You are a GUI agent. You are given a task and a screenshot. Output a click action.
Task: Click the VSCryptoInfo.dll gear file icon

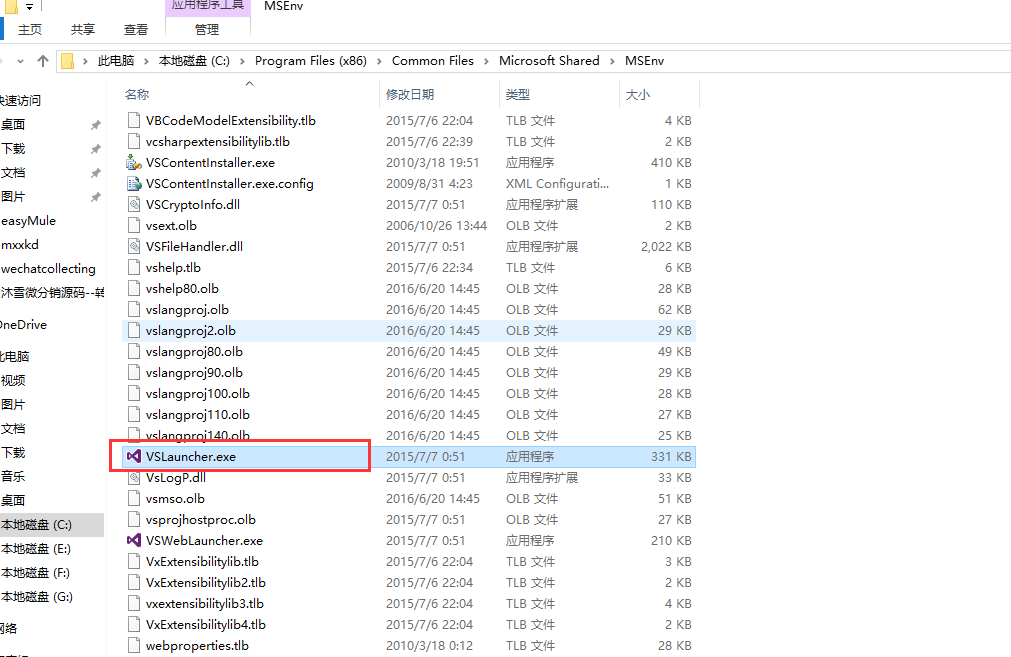(x=133, y=204)
